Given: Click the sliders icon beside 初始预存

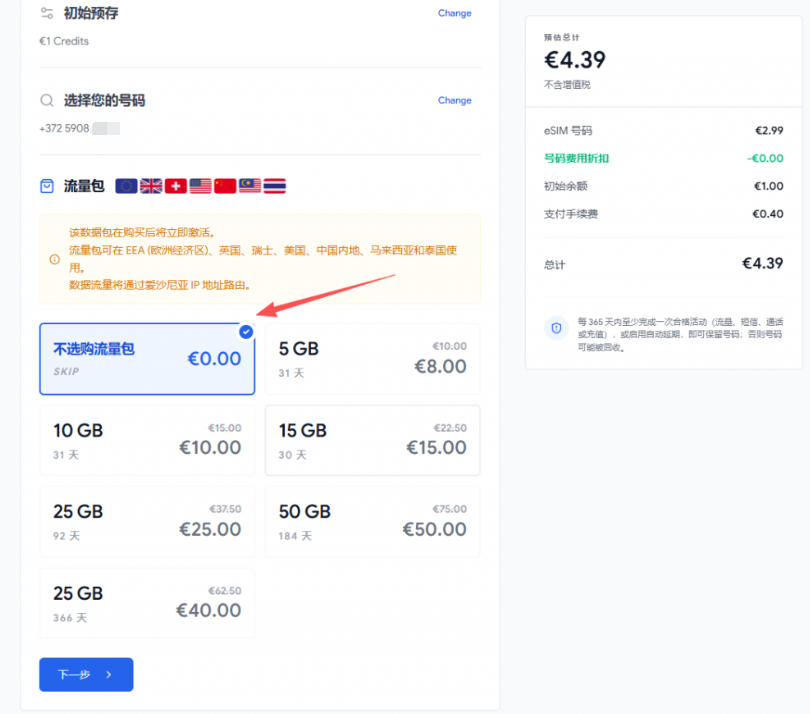Looking at the screenshot, I should [x=47, y=13].
